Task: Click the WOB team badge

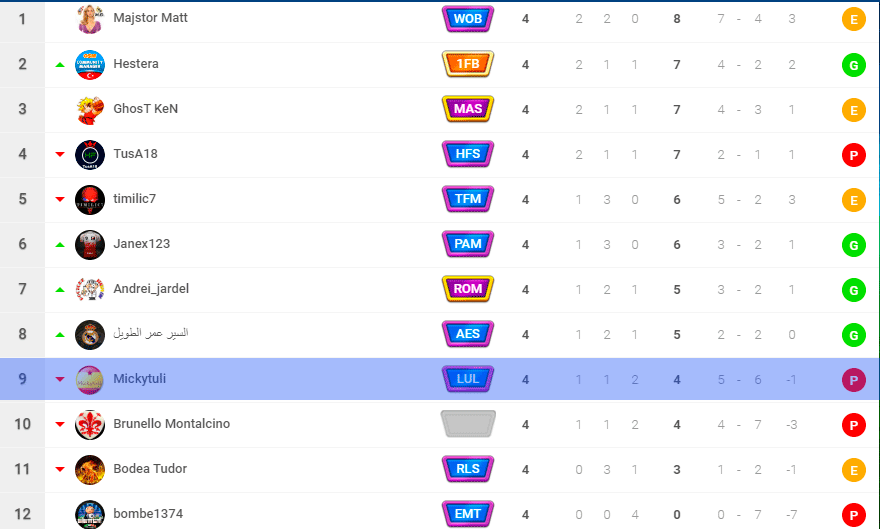Action: point(468,19)
